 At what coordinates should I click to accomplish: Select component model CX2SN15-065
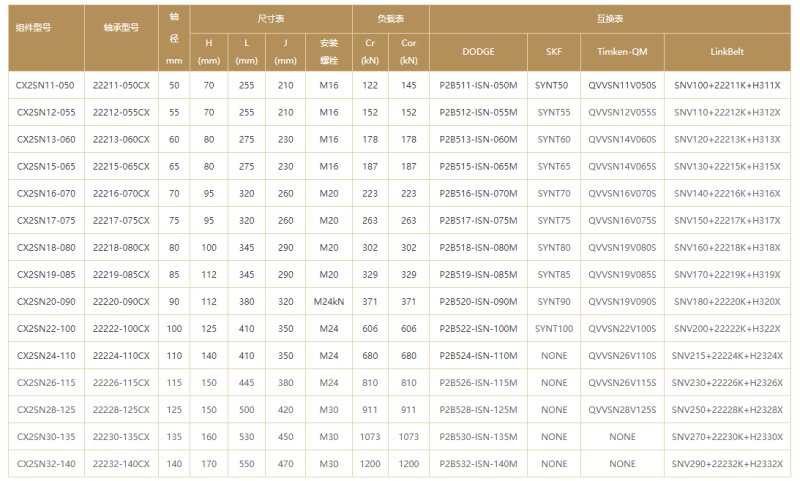pyautogui.click(x=46, y=166)
